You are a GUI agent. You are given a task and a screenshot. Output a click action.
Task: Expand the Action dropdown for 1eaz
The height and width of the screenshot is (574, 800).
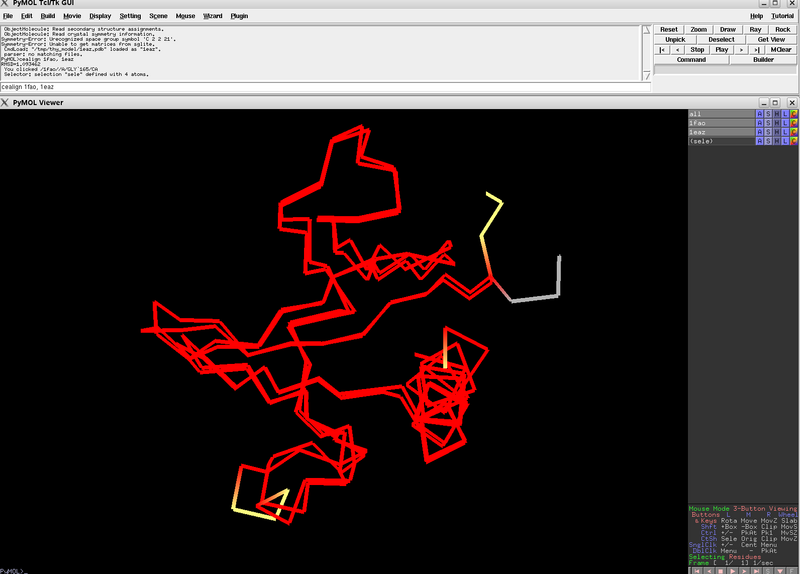click(x=759, y=132)
